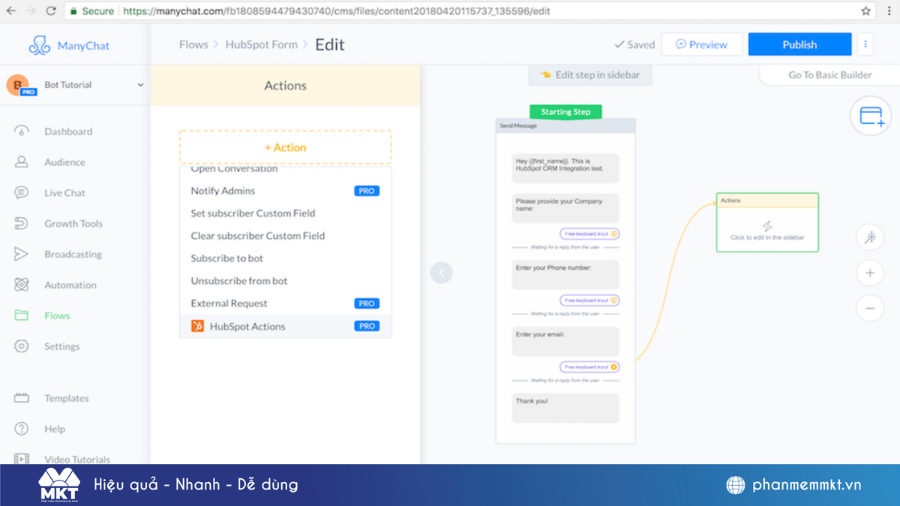This screenshot has width=900, height=506.
Task: Click the Enter your Phone number bubble
Action: 565,274
